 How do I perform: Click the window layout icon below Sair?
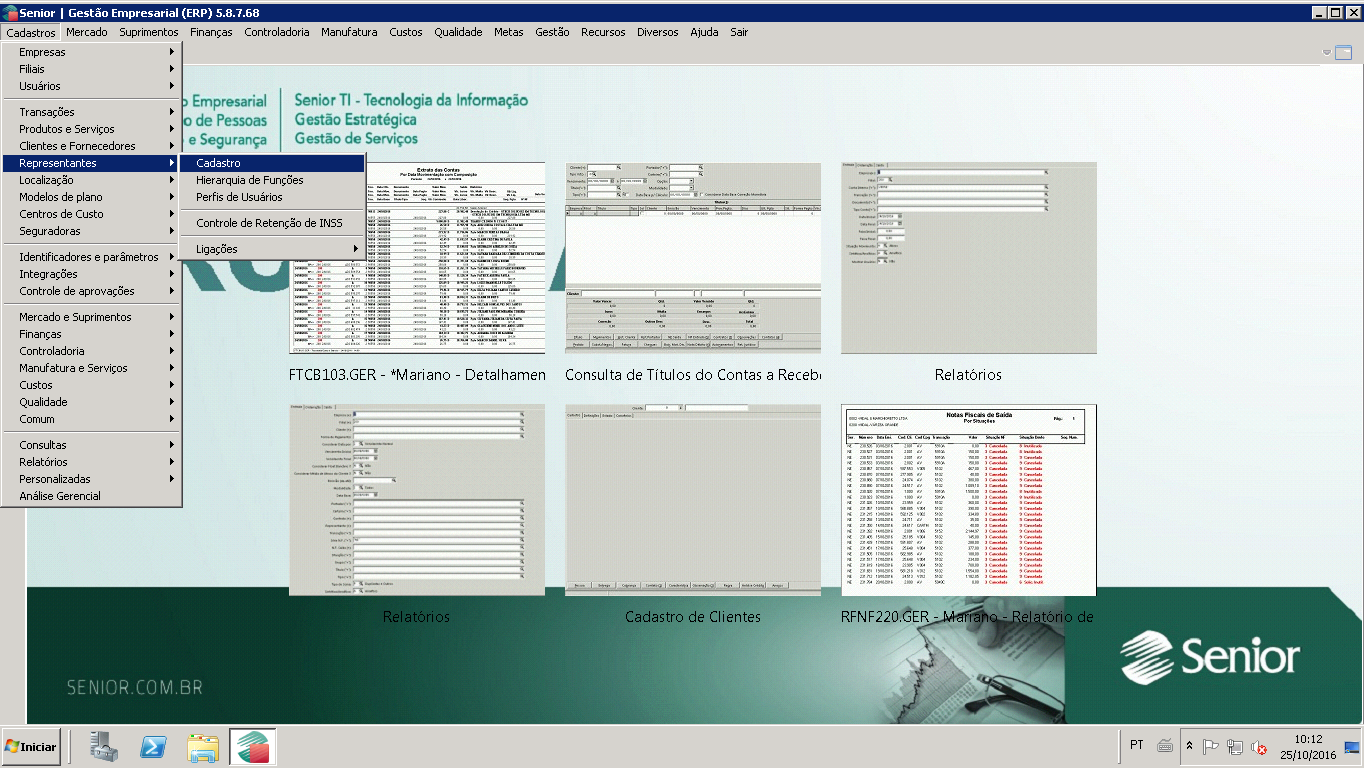tap(1344, 52)
